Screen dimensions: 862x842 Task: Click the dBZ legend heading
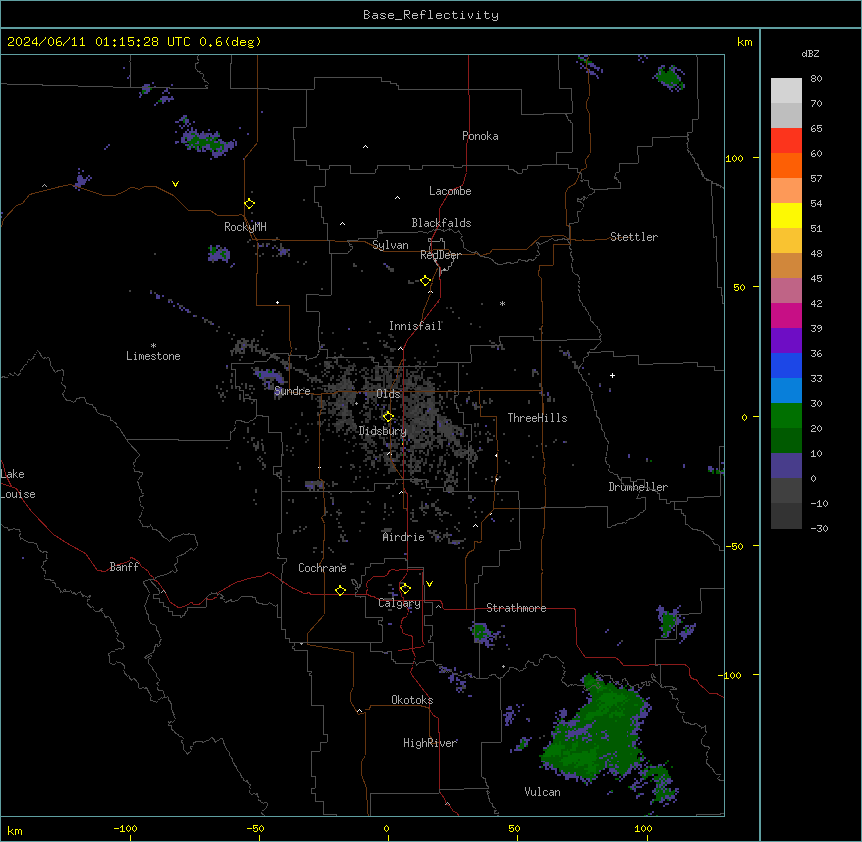pyautogui.click(x=810, y=53)
